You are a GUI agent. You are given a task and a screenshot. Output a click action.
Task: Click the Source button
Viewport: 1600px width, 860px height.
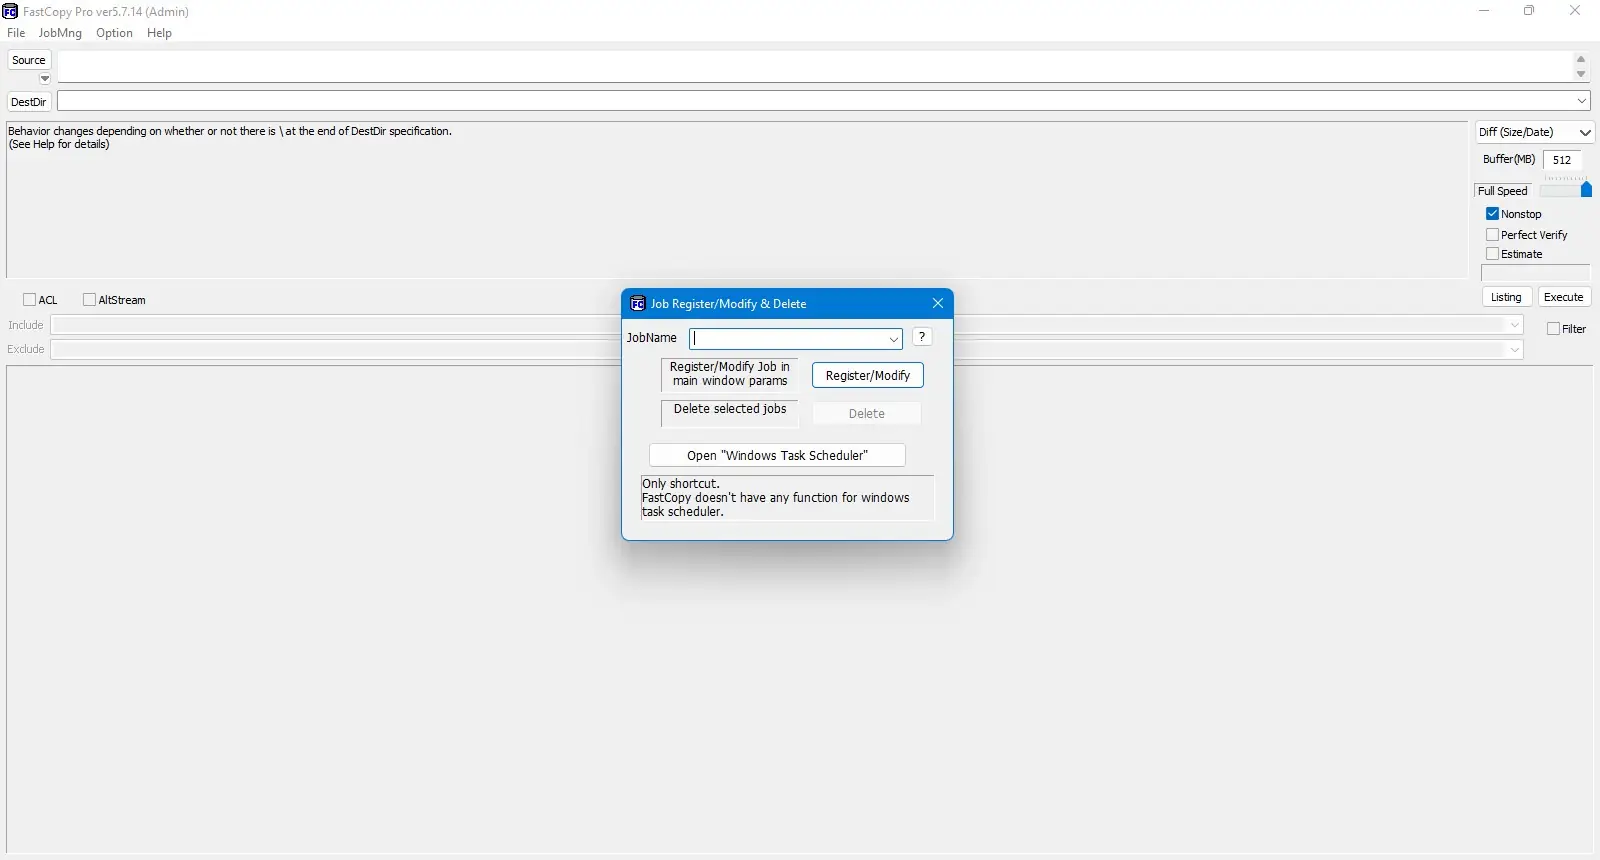click(29, 60)
